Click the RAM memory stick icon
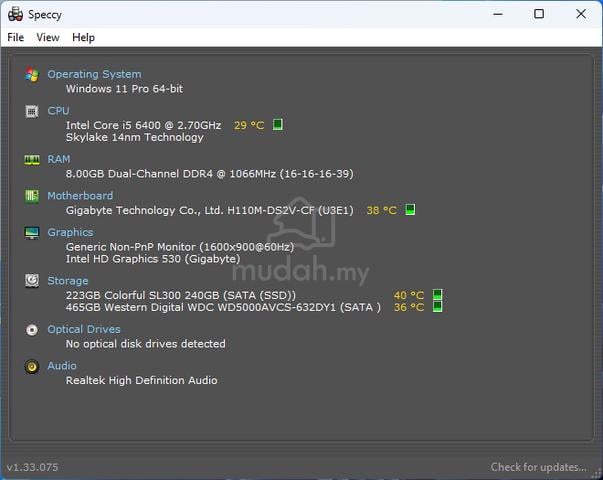 click(32, 160)
